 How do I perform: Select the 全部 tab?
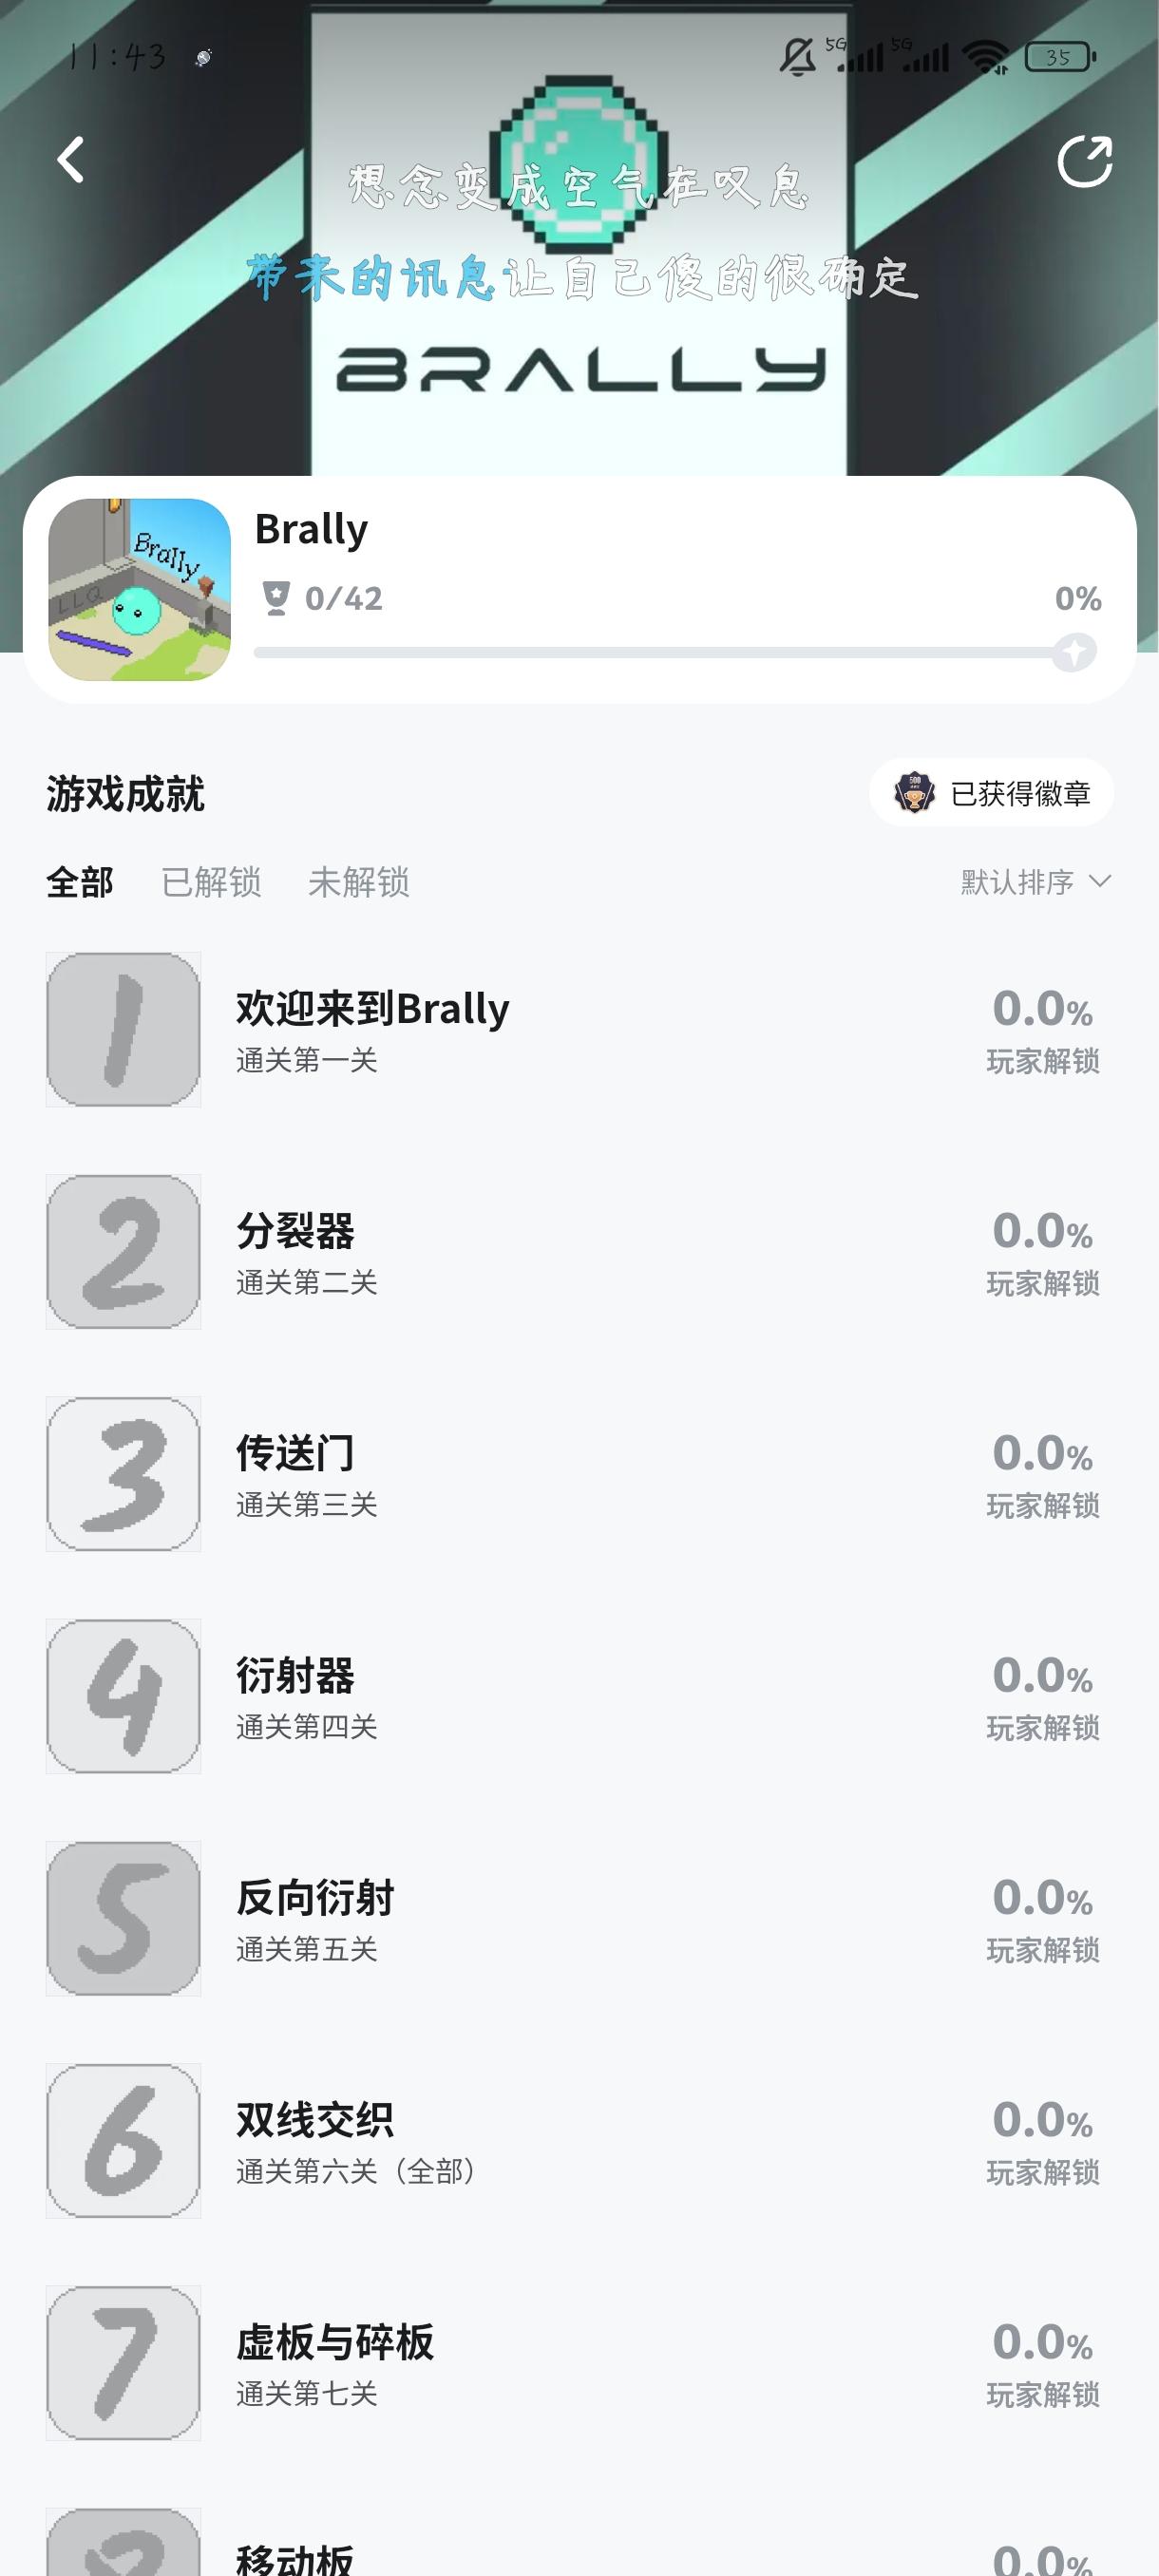[x=80, y=882]
